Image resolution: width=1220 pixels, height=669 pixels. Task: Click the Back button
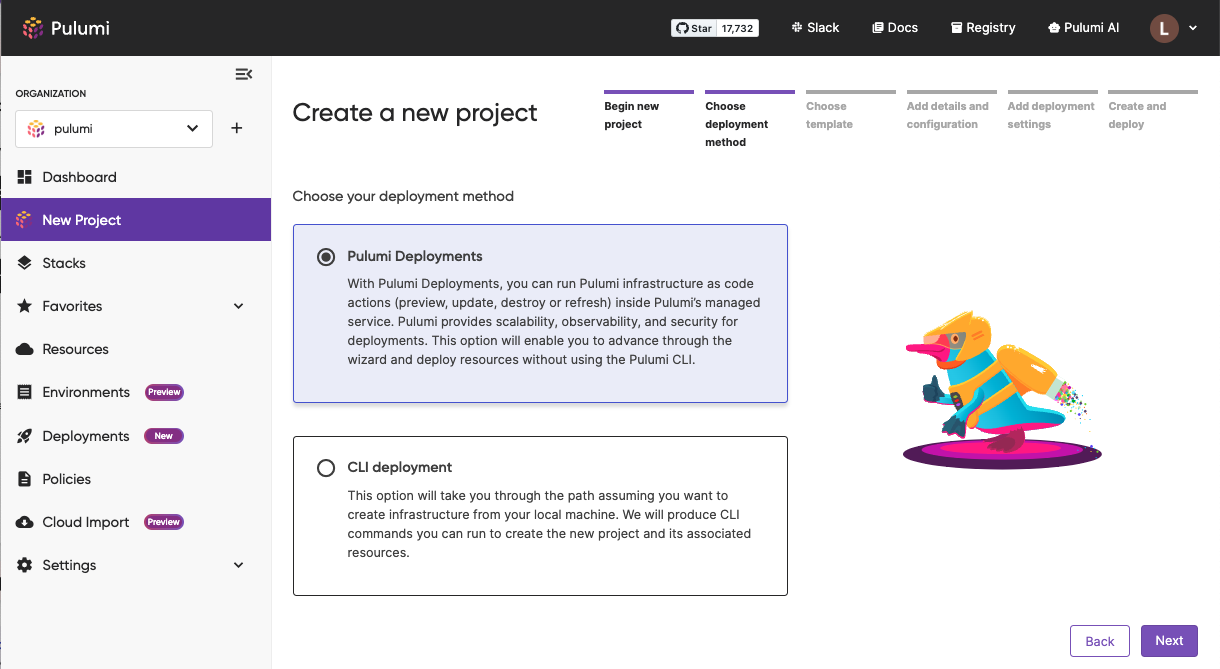point(1100,641)
